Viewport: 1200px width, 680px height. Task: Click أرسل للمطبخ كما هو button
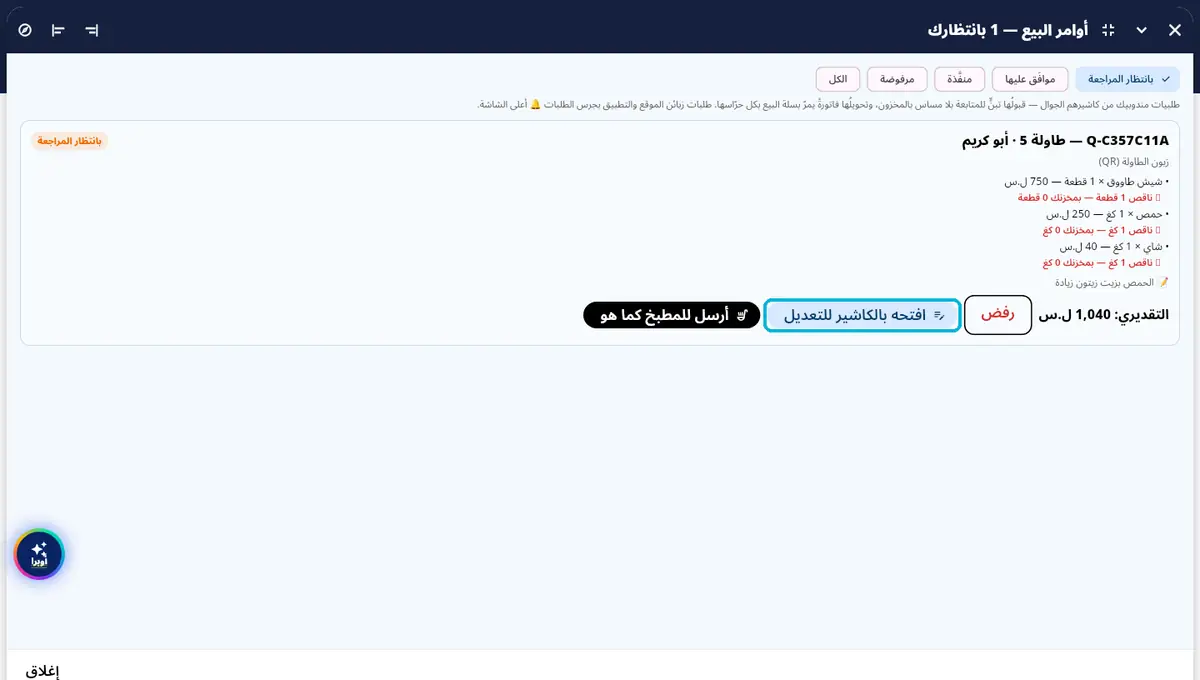click(670, 315)
